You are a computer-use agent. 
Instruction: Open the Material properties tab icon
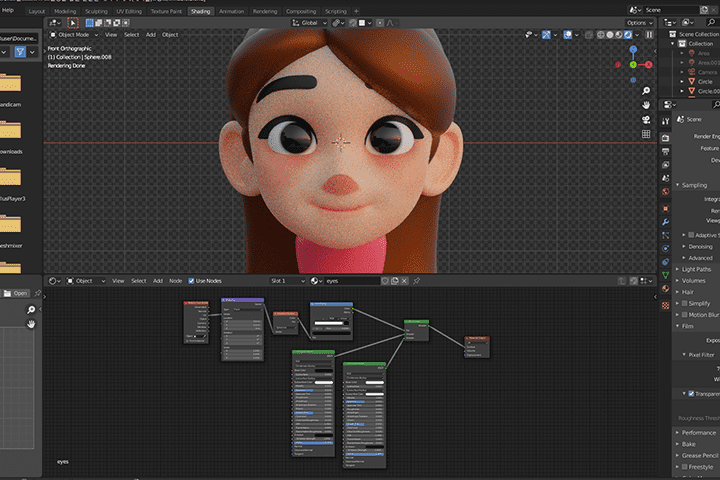click(x=665, y=288)
